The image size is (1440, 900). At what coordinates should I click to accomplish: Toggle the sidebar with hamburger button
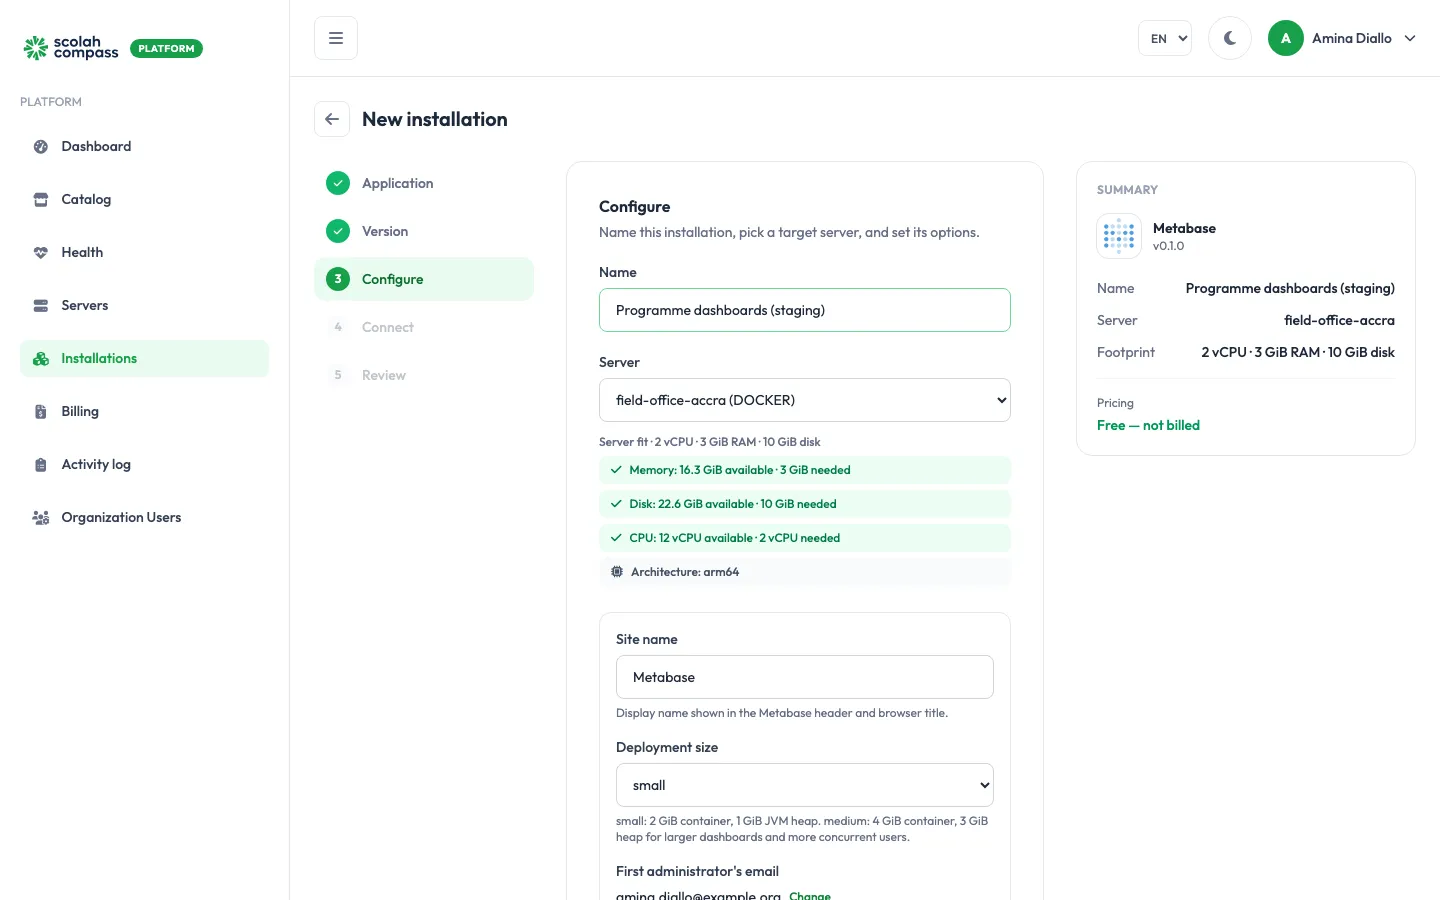point(336,38)
